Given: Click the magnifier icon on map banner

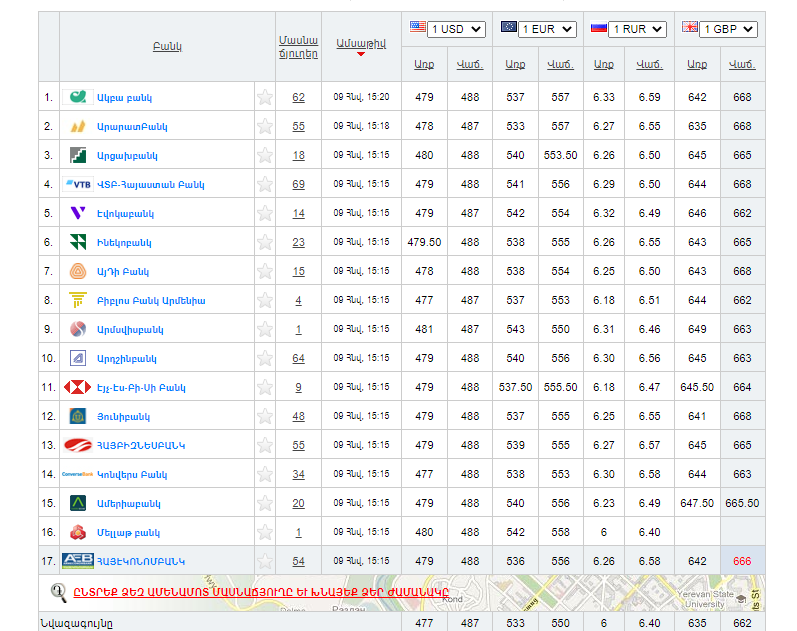Looking at the screenshot, I should [58, 592].
